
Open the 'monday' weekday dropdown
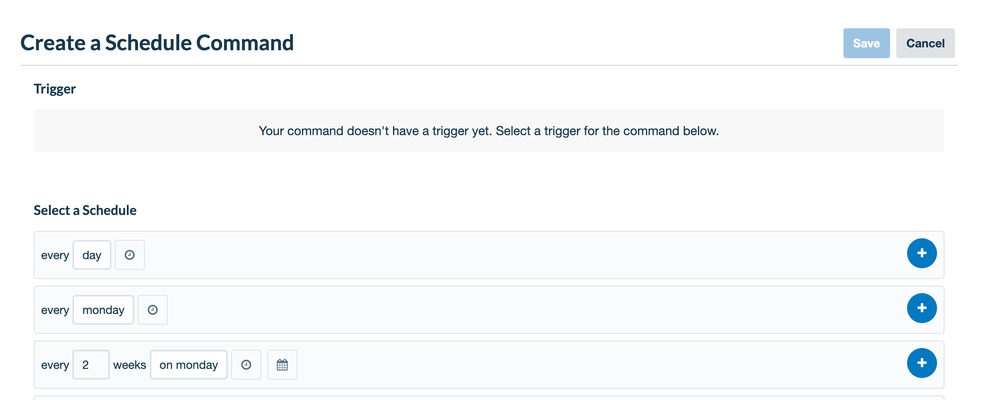point(103,310)
